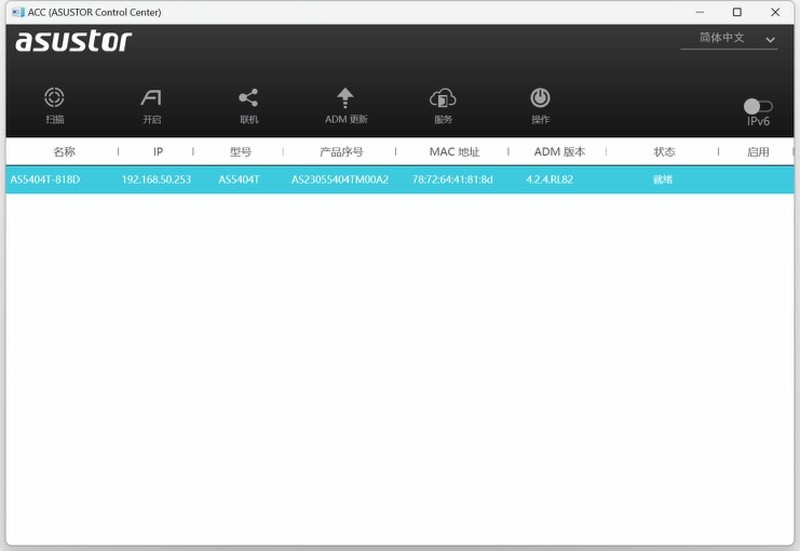Click the 就绪 status cell
The width and height of the screenshot is (800, 551).
point(663,180)
